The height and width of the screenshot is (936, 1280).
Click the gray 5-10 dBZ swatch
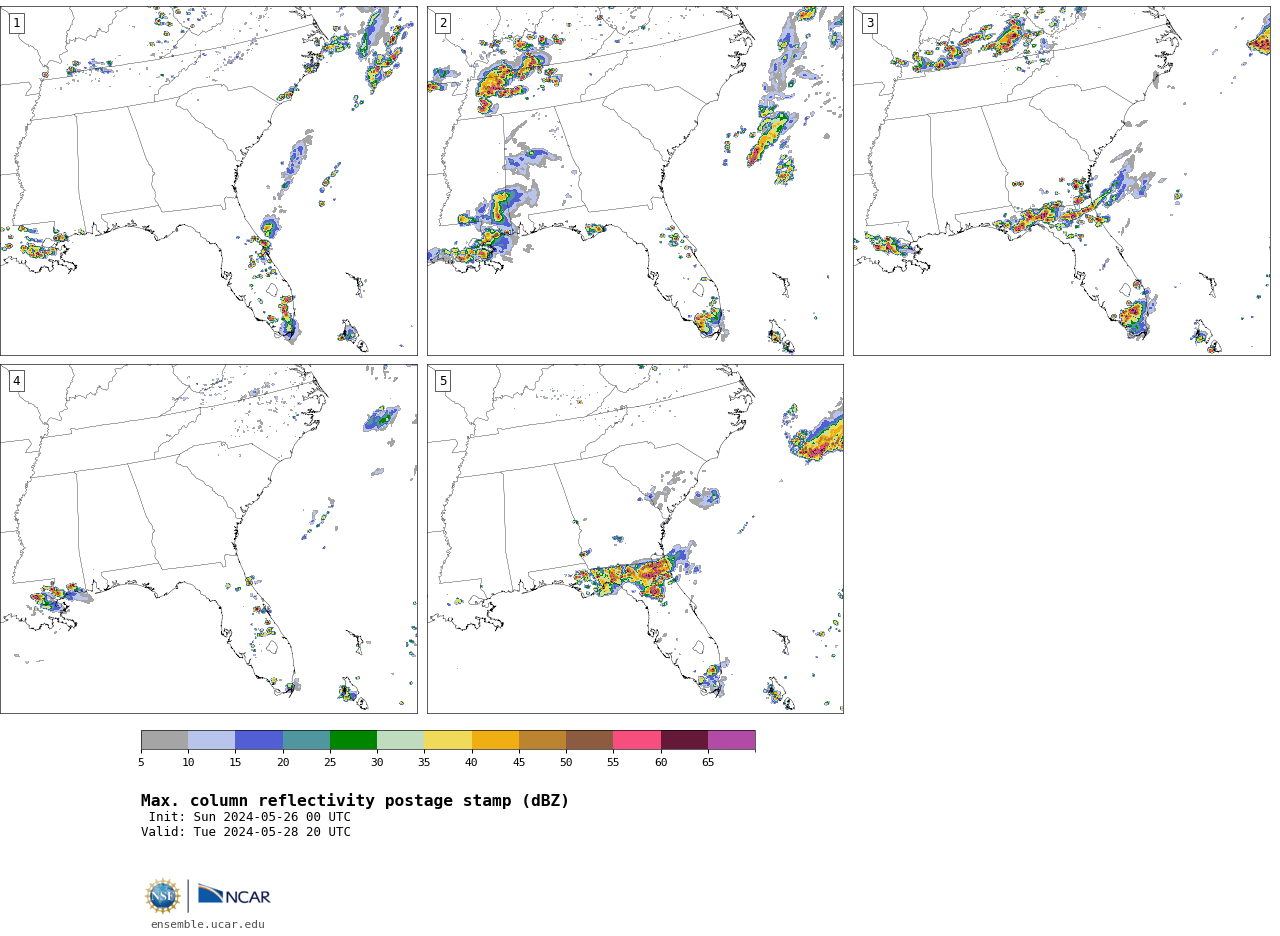(x=164, y=740)
